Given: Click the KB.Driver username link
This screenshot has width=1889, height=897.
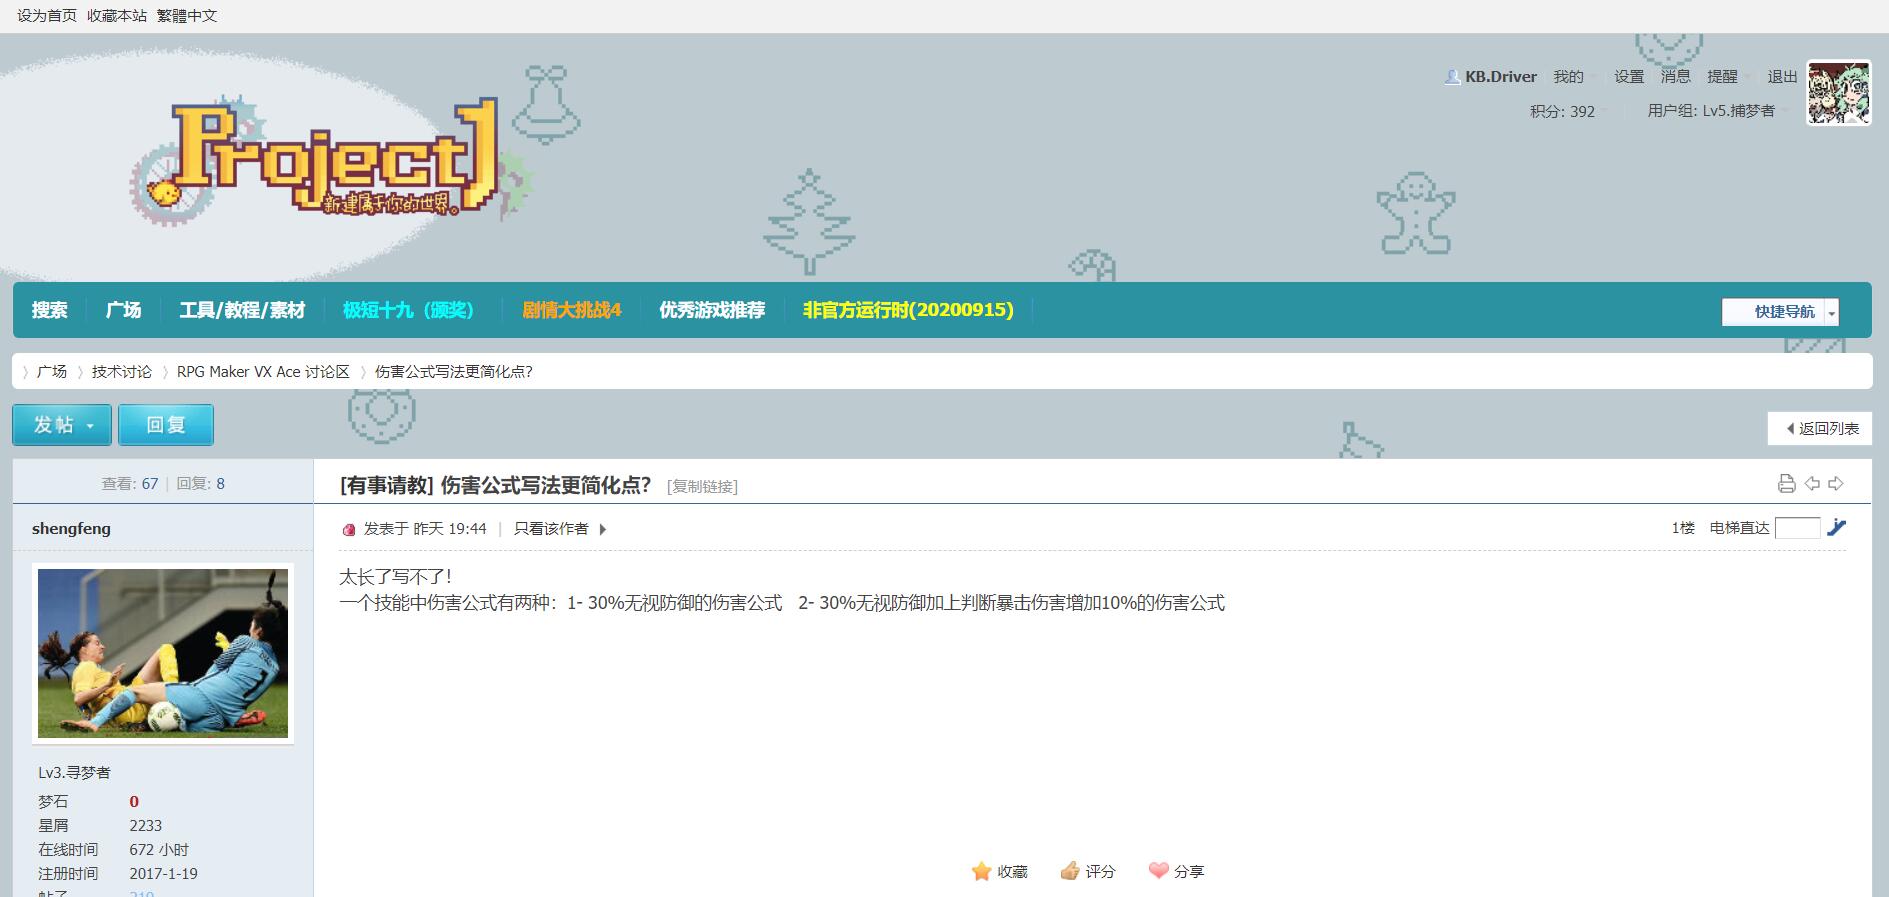Looking at the screenshot, I should (x=1501, y=77).
